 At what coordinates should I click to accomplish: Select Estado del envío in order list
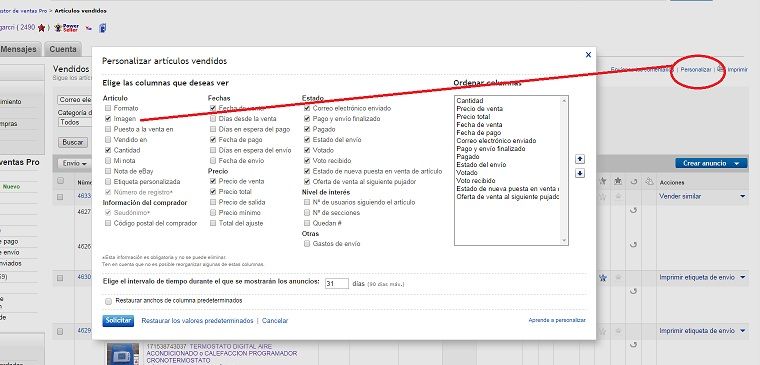click(x=481, y=165)
